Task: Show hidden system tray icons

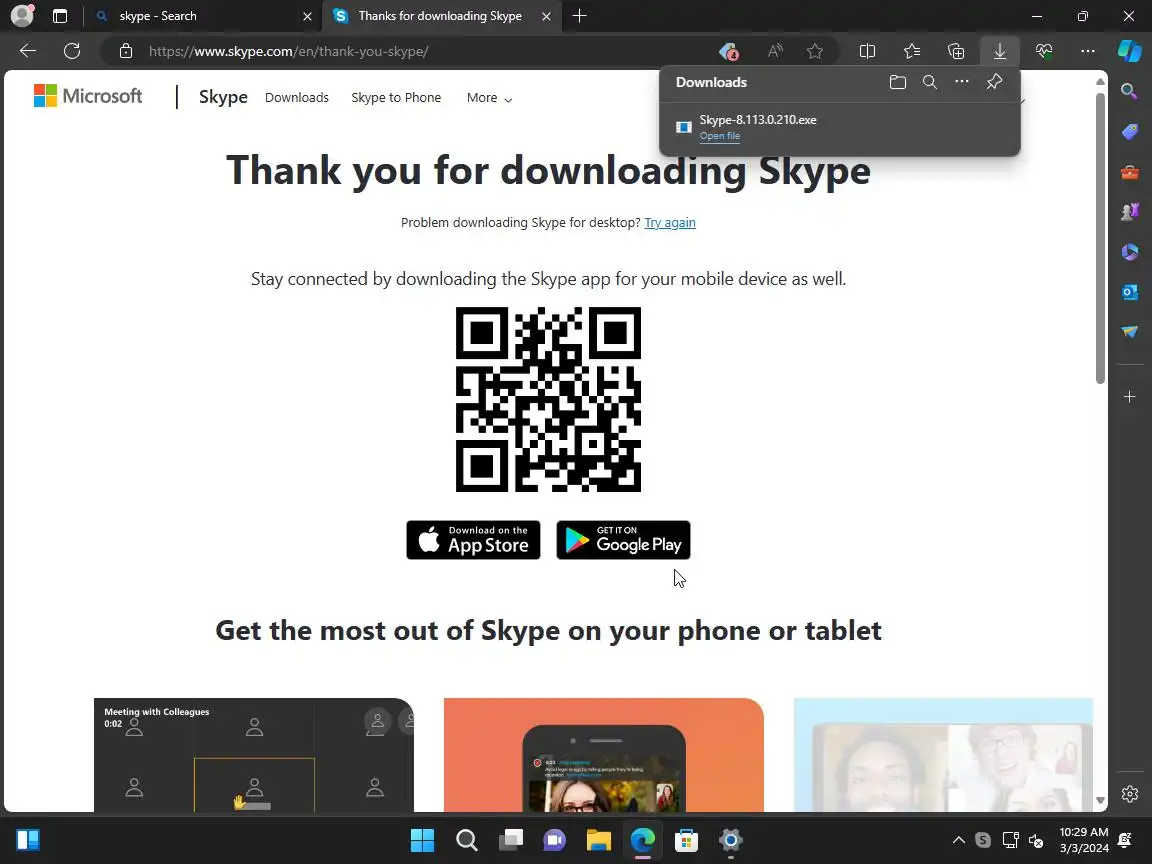Action: (x=959, y=840)
